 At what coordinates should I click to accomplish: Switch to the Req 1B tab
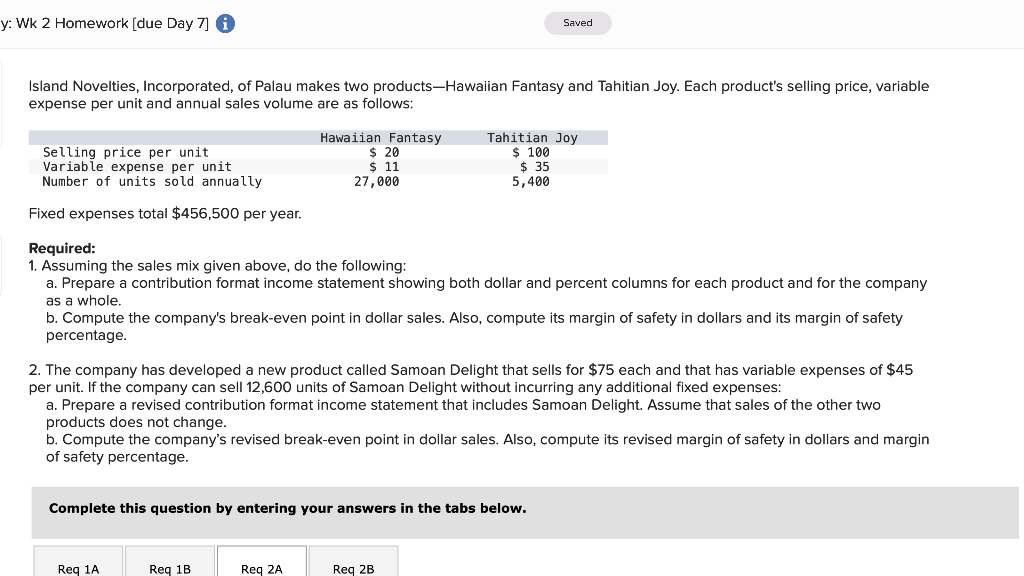170,567
